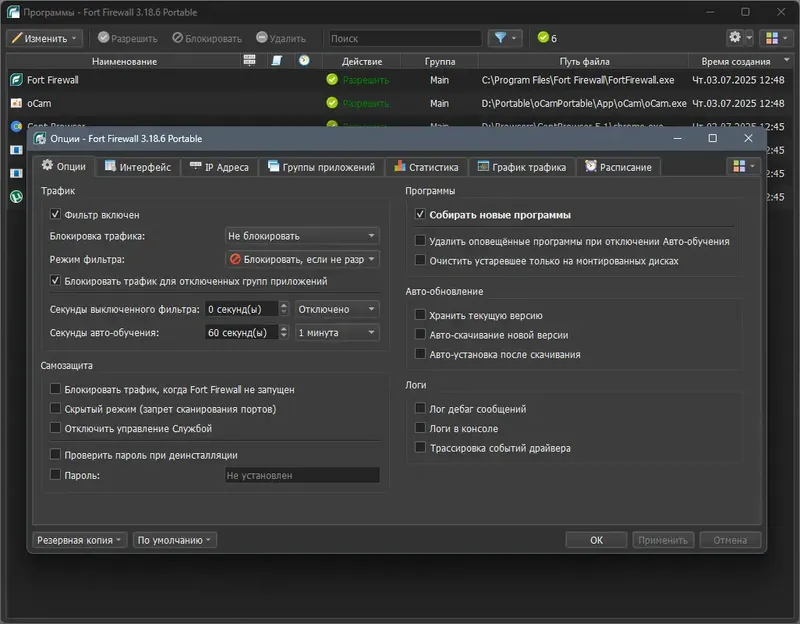Click the filter funnel icon in toolbar
Viewport: 800px width, 624px height.
pyautogui.click(x=501, y=38)
